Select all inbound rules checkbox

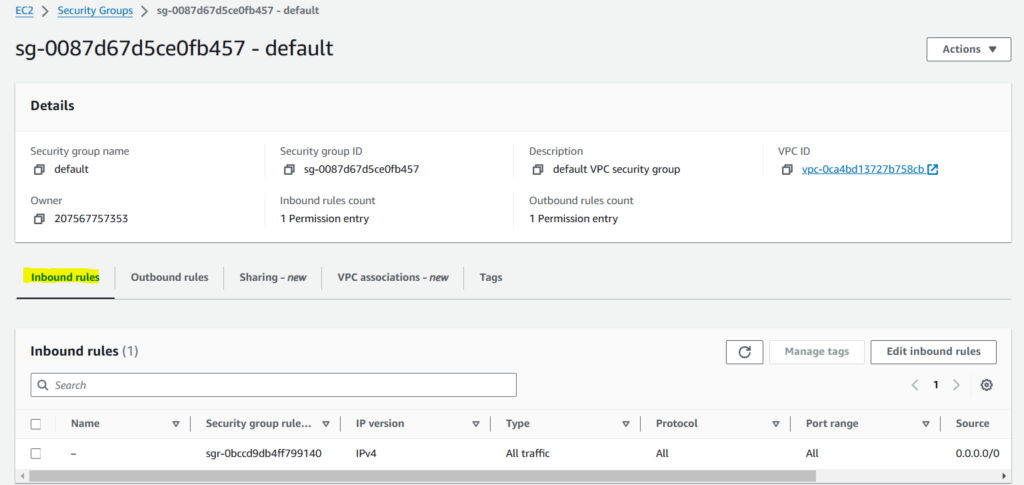coord(36,424)
